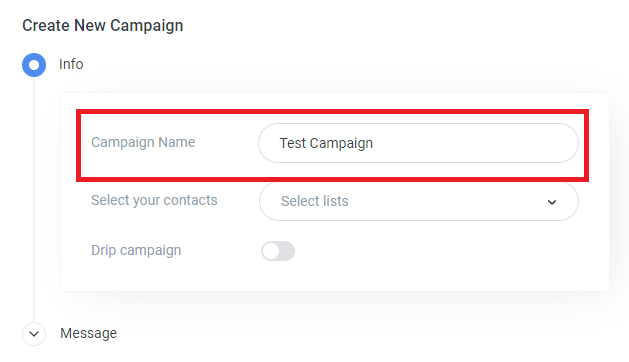Focus the Campaign Name input field
Screen dimensions: 629x362
(x=418, y=143)
